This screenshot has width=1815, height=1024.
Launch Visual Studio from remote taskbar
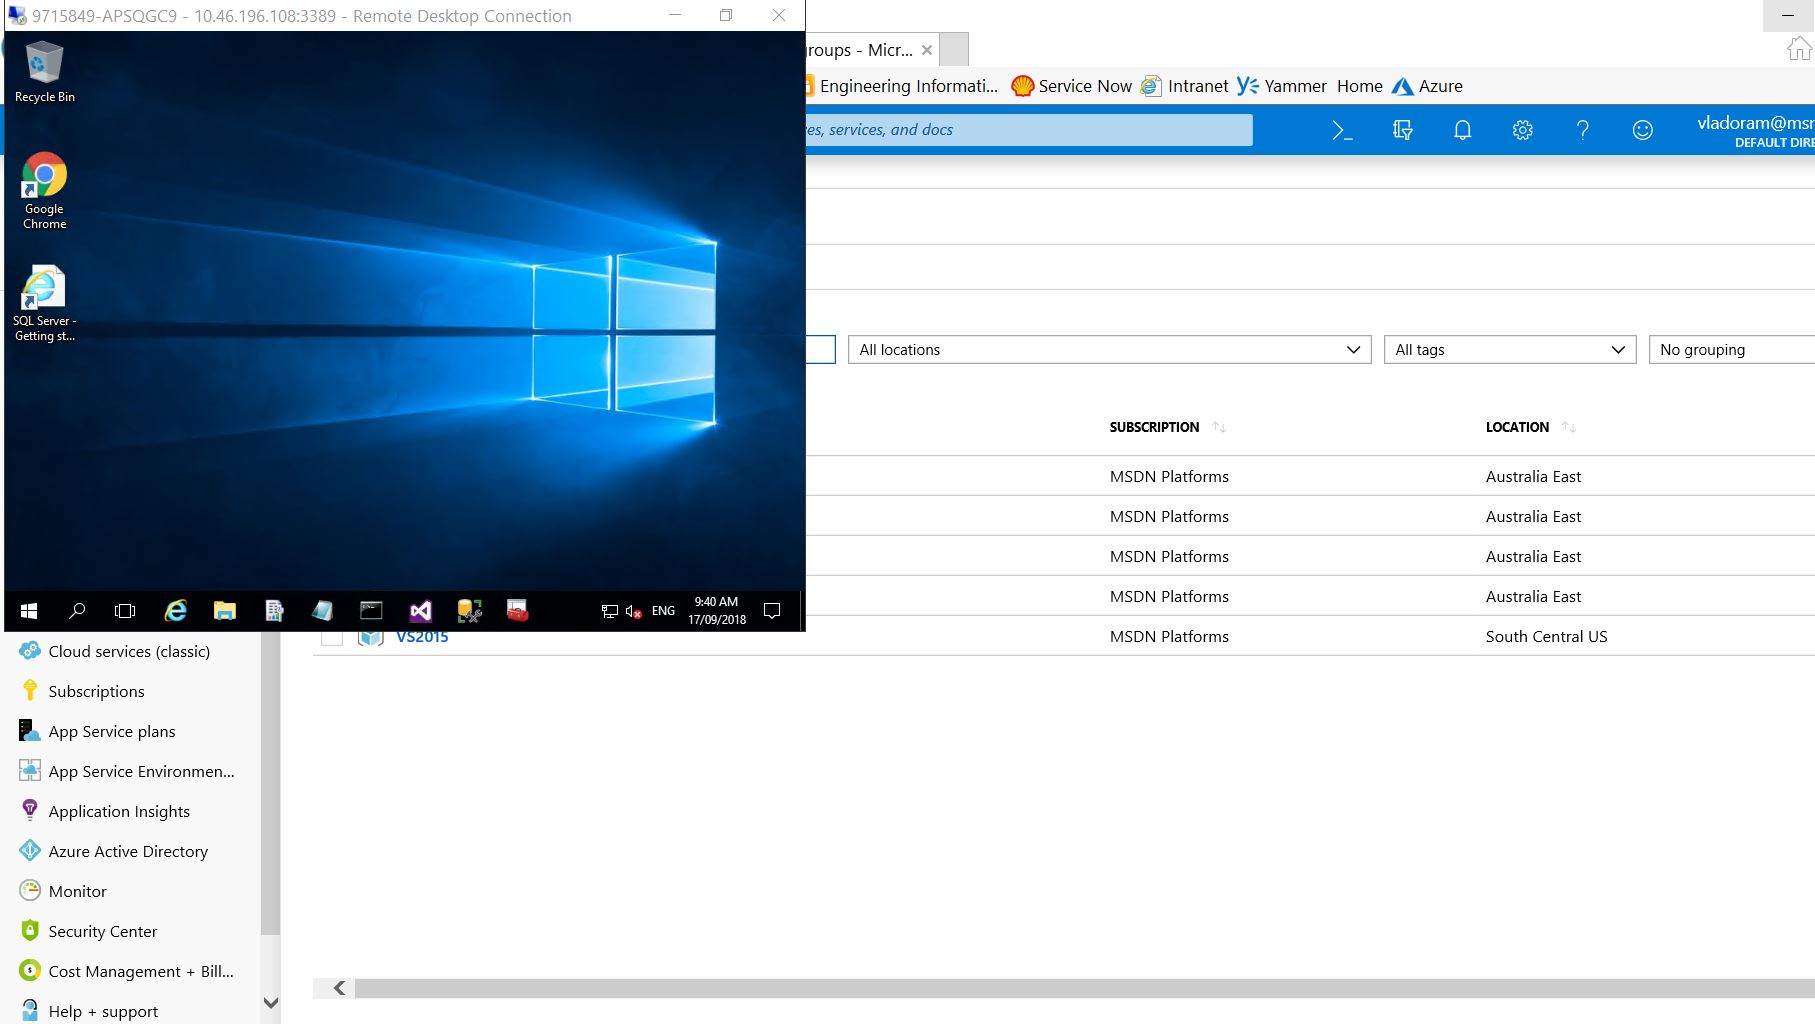click(x=420, y=611)
